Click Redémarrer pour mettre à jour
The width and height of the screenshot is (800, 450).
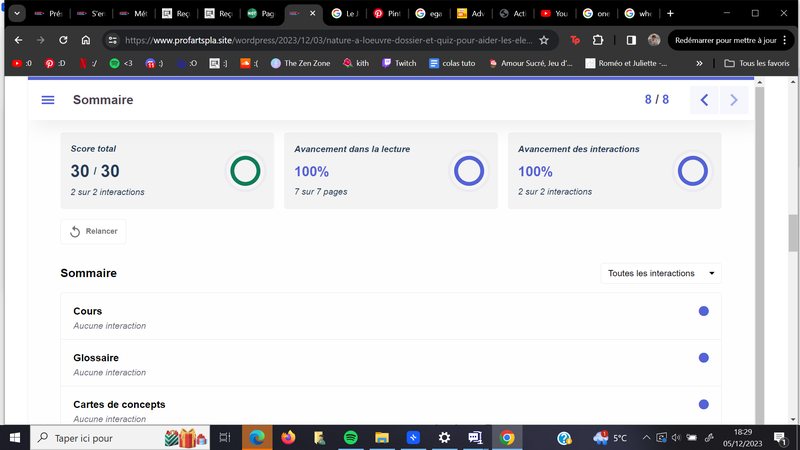(x=724, y=40)
